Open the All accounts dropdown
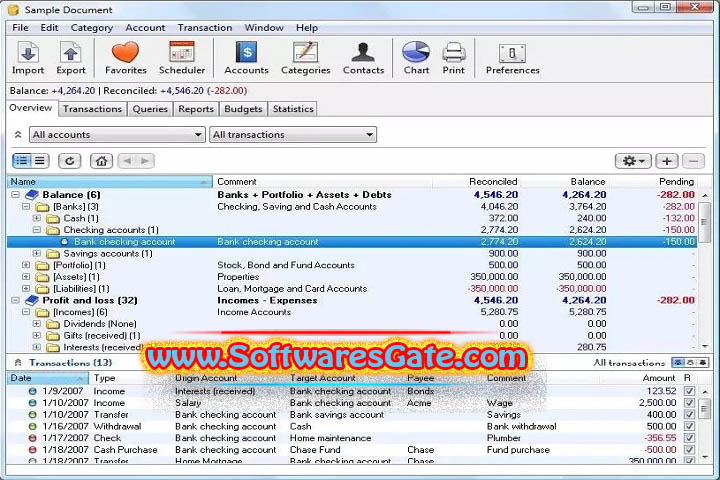 [x=117, y=135]
